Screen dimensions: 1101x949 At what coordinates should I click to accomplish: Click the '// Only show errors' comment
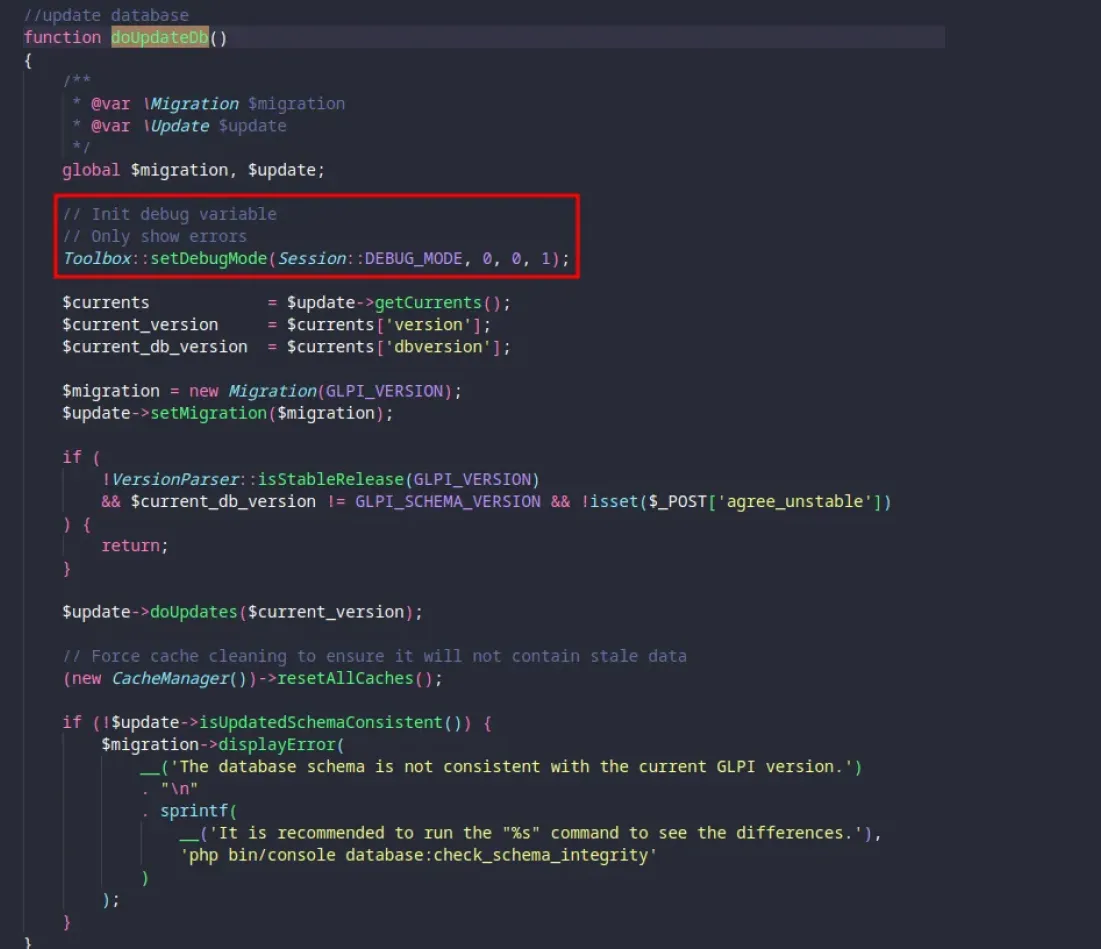click(x=154, y=237)
